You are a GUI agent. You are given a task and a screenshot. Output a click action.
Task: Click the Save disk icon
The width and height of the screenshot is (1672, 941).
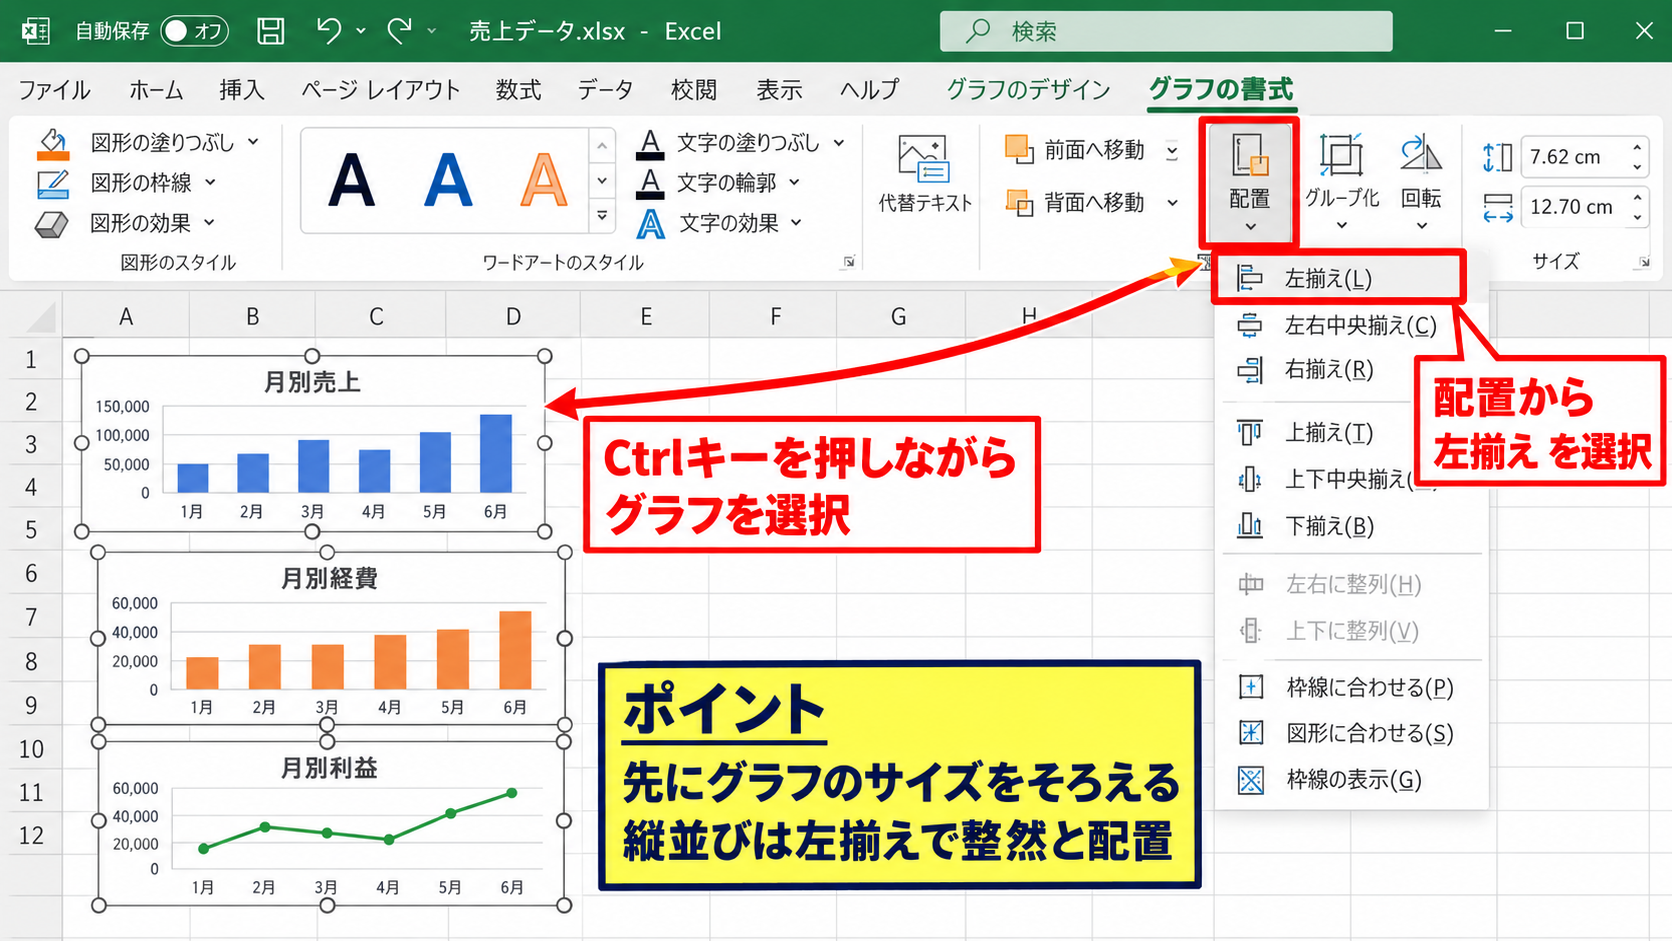[270, 31]
